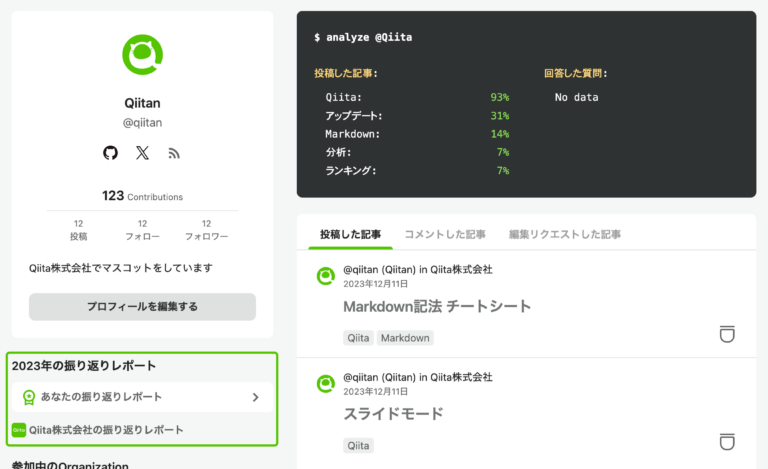768x469 pixels.
Task: Switch to the 編集リクエストした記事 tab
Action: [x=565, y=234]
